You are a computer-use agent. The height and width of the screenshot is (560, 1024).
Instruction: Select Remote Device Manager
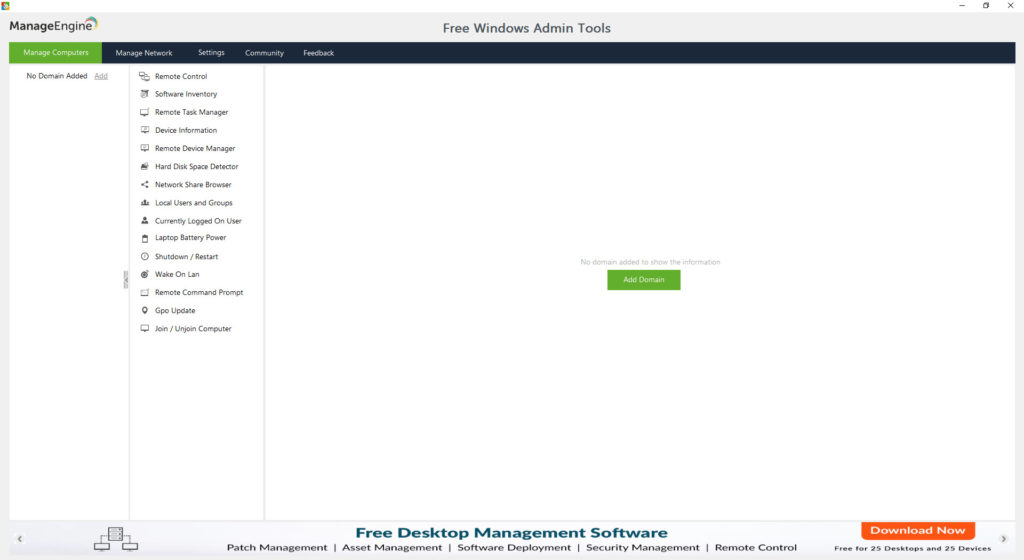pos(195,148)
